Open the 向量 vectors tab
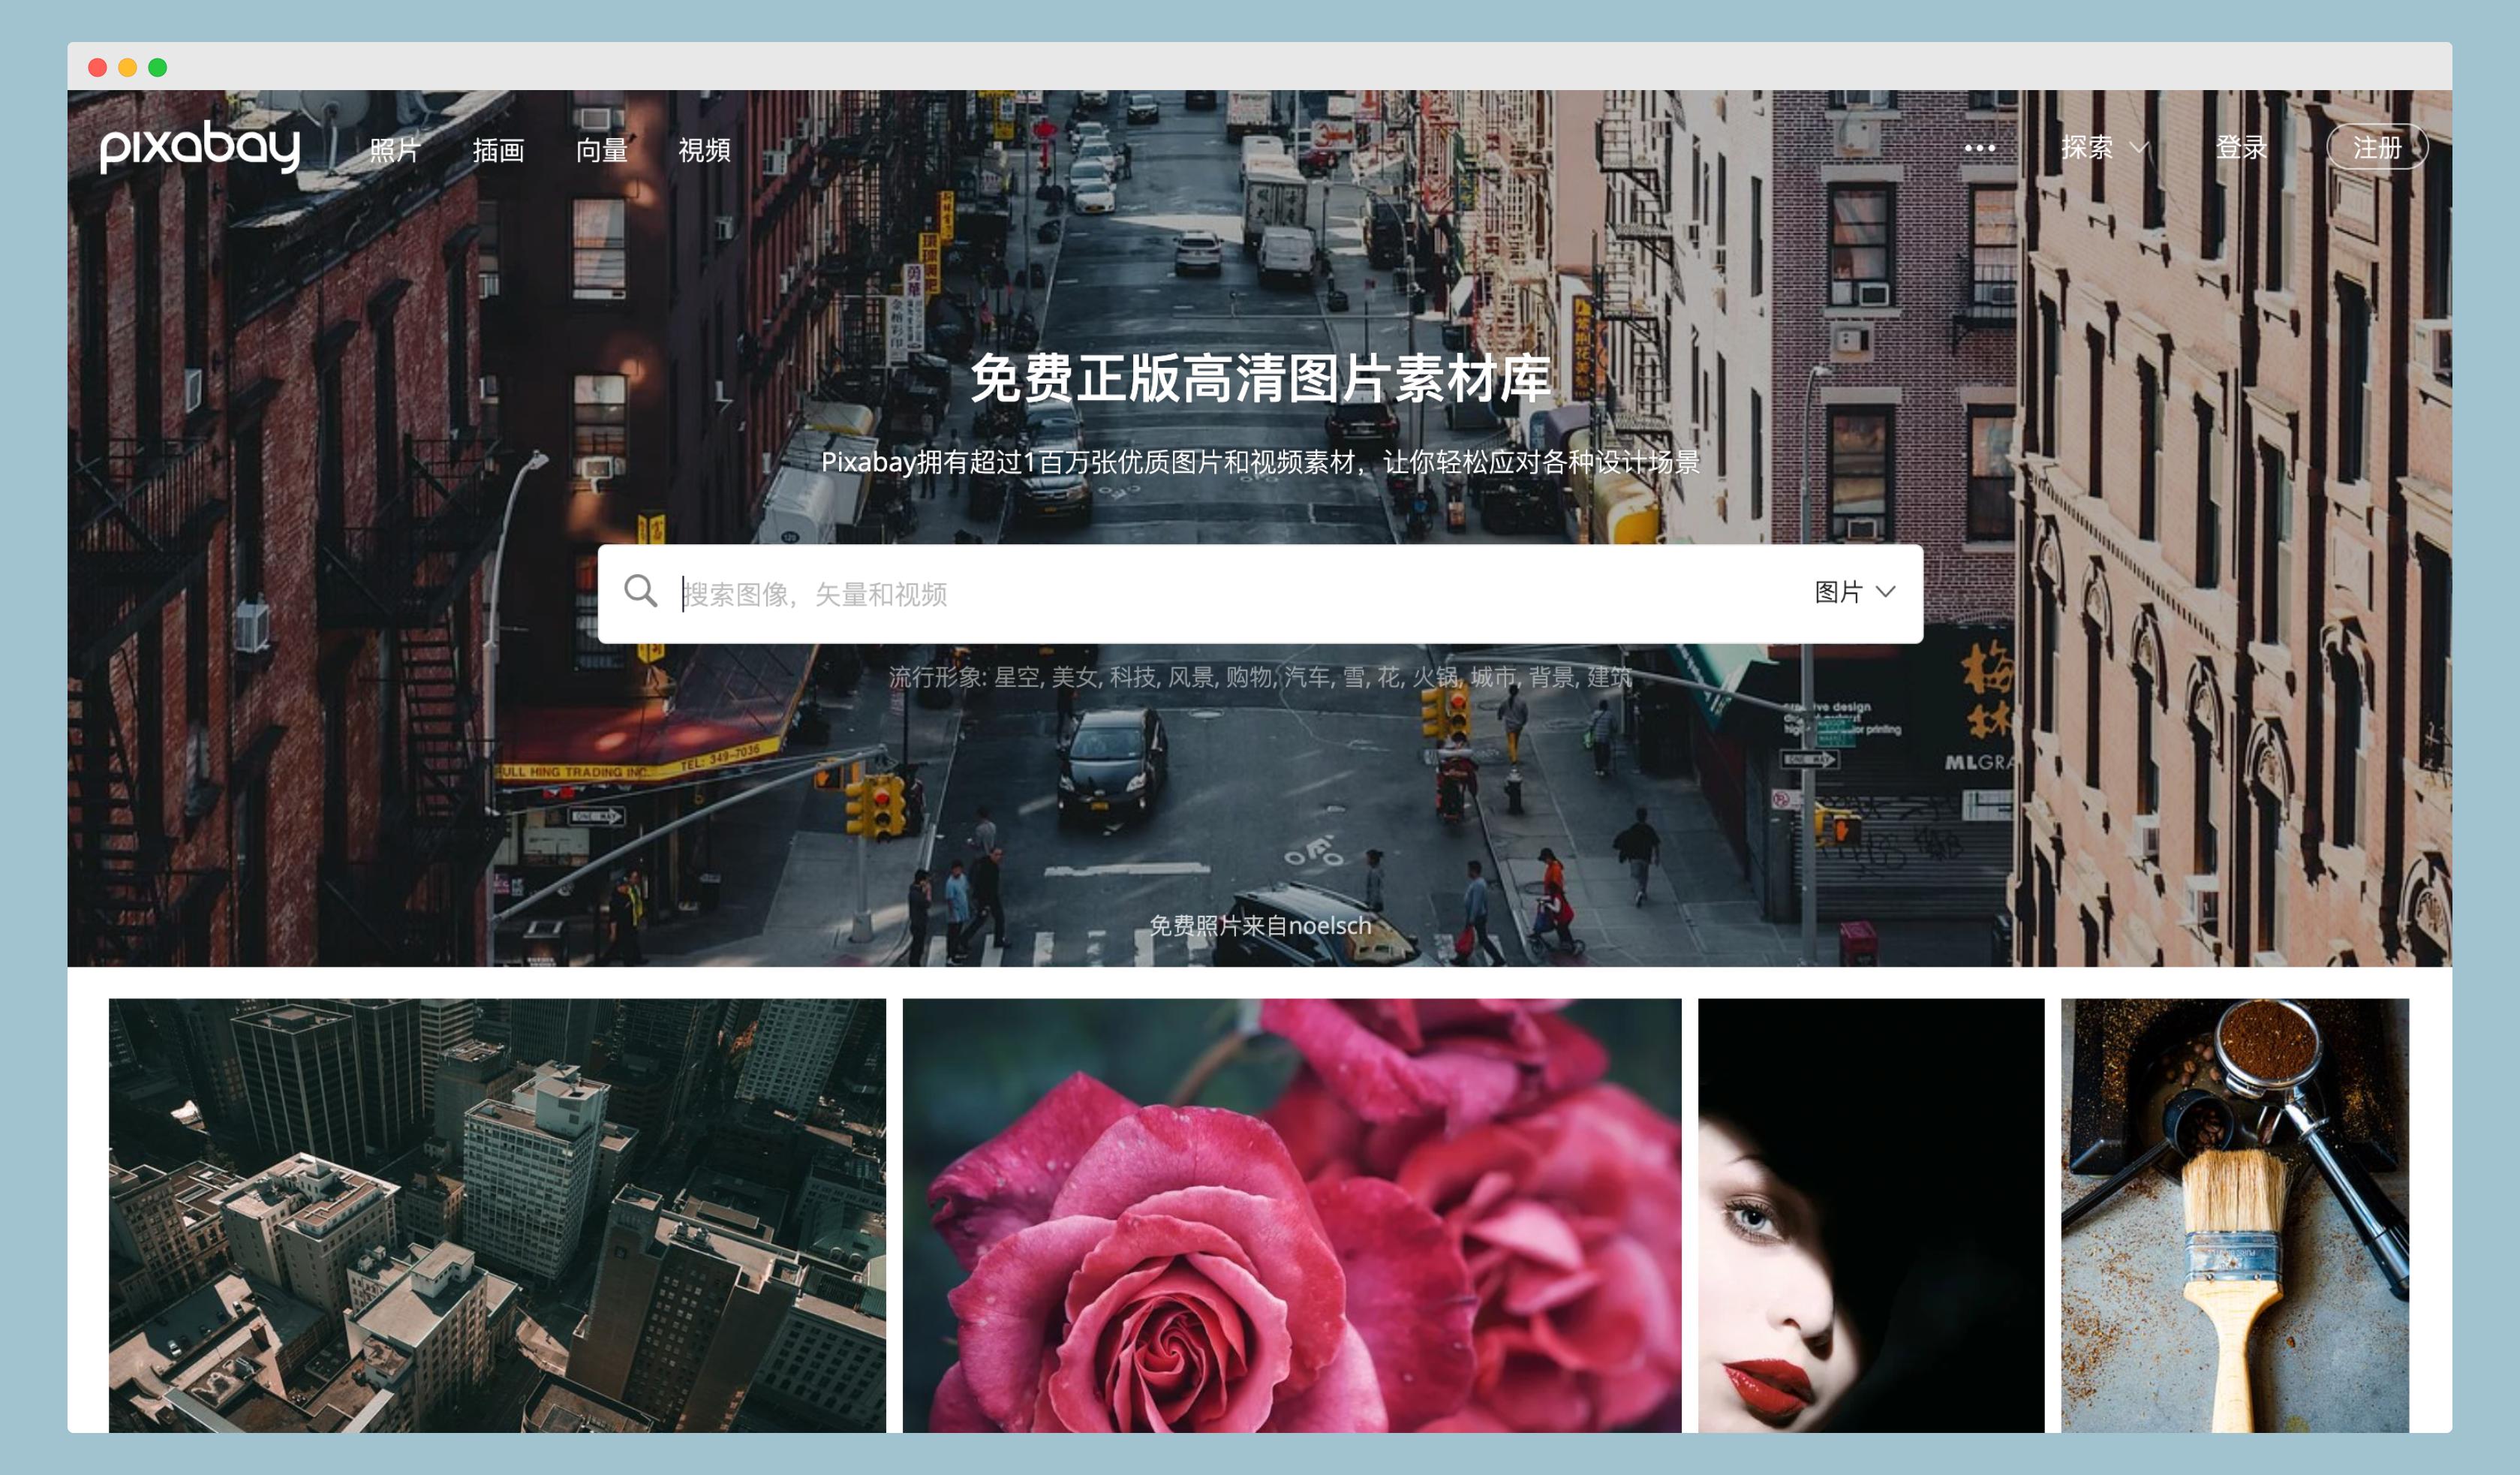 (x=602, y=150)
